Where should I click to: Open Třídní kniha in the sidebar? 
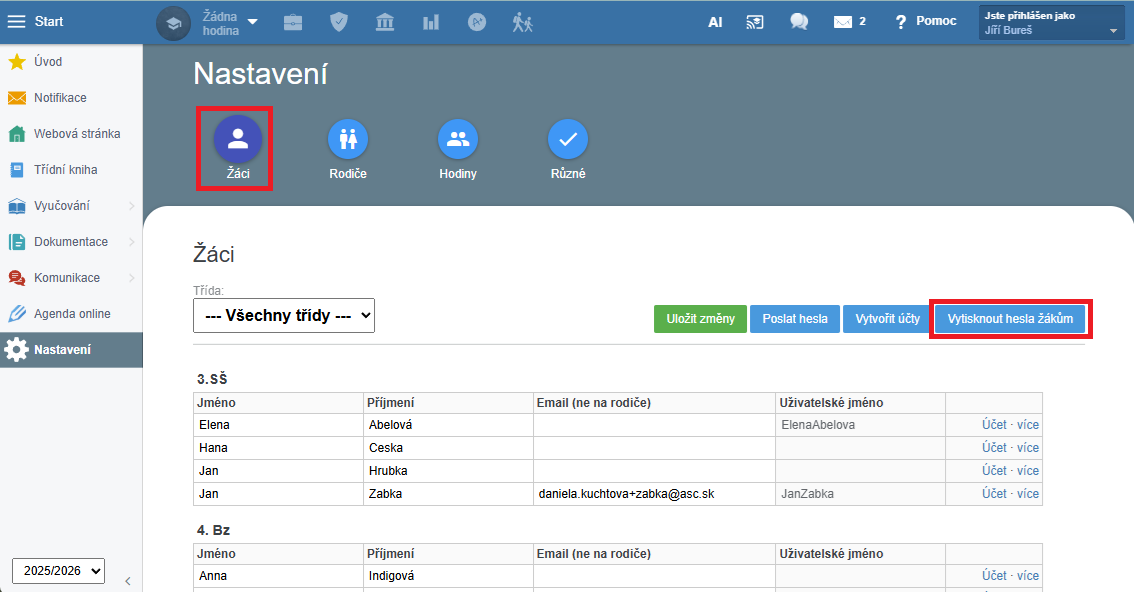click(65, 170)
